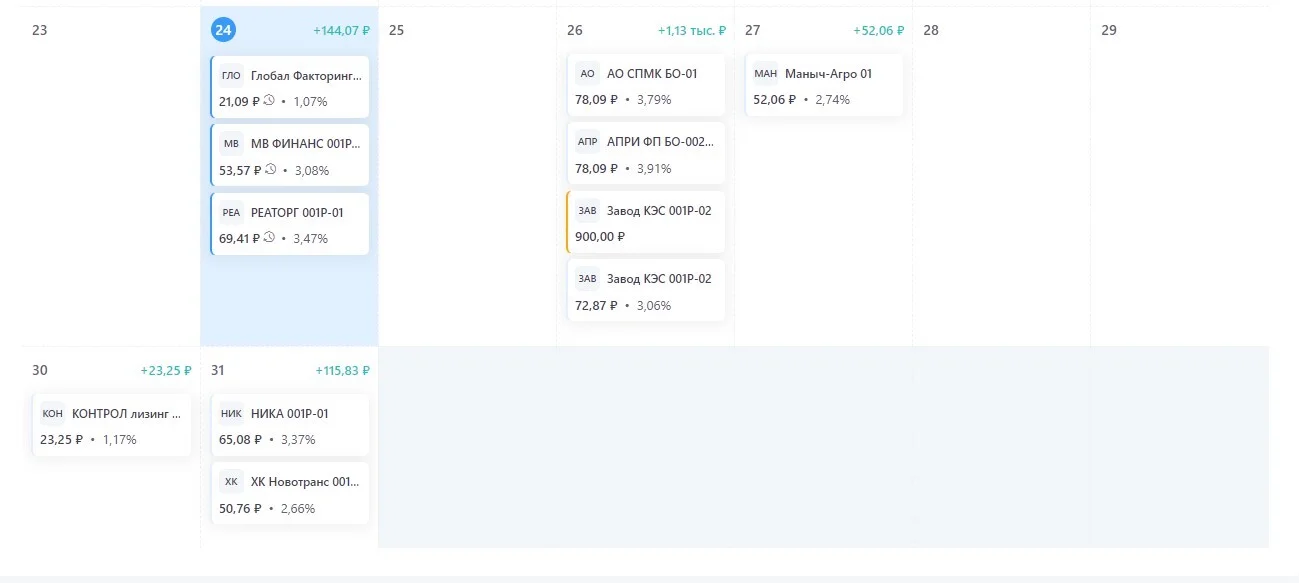The width and height of the screenshot is (1299, 583).
Task: Click the clock icon next to 53,57 ₽
Action: pyautogui.click(x=269, y=170)
